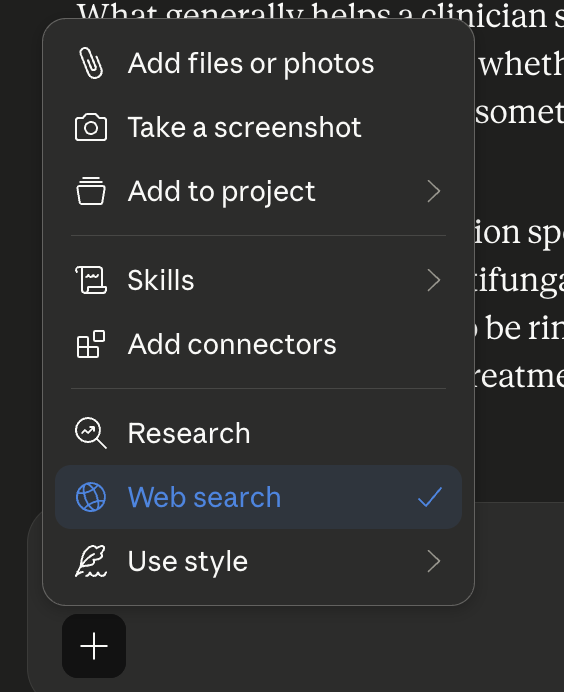
Task: Enable Research mode
Action: pyautogui.click(x=259, y=433)
